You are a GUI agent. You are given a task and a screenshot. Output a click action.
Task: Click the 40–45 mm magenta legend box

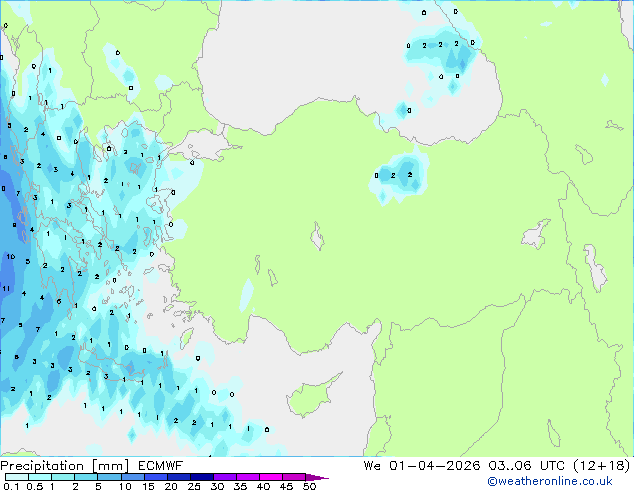(x=271, y=477)
